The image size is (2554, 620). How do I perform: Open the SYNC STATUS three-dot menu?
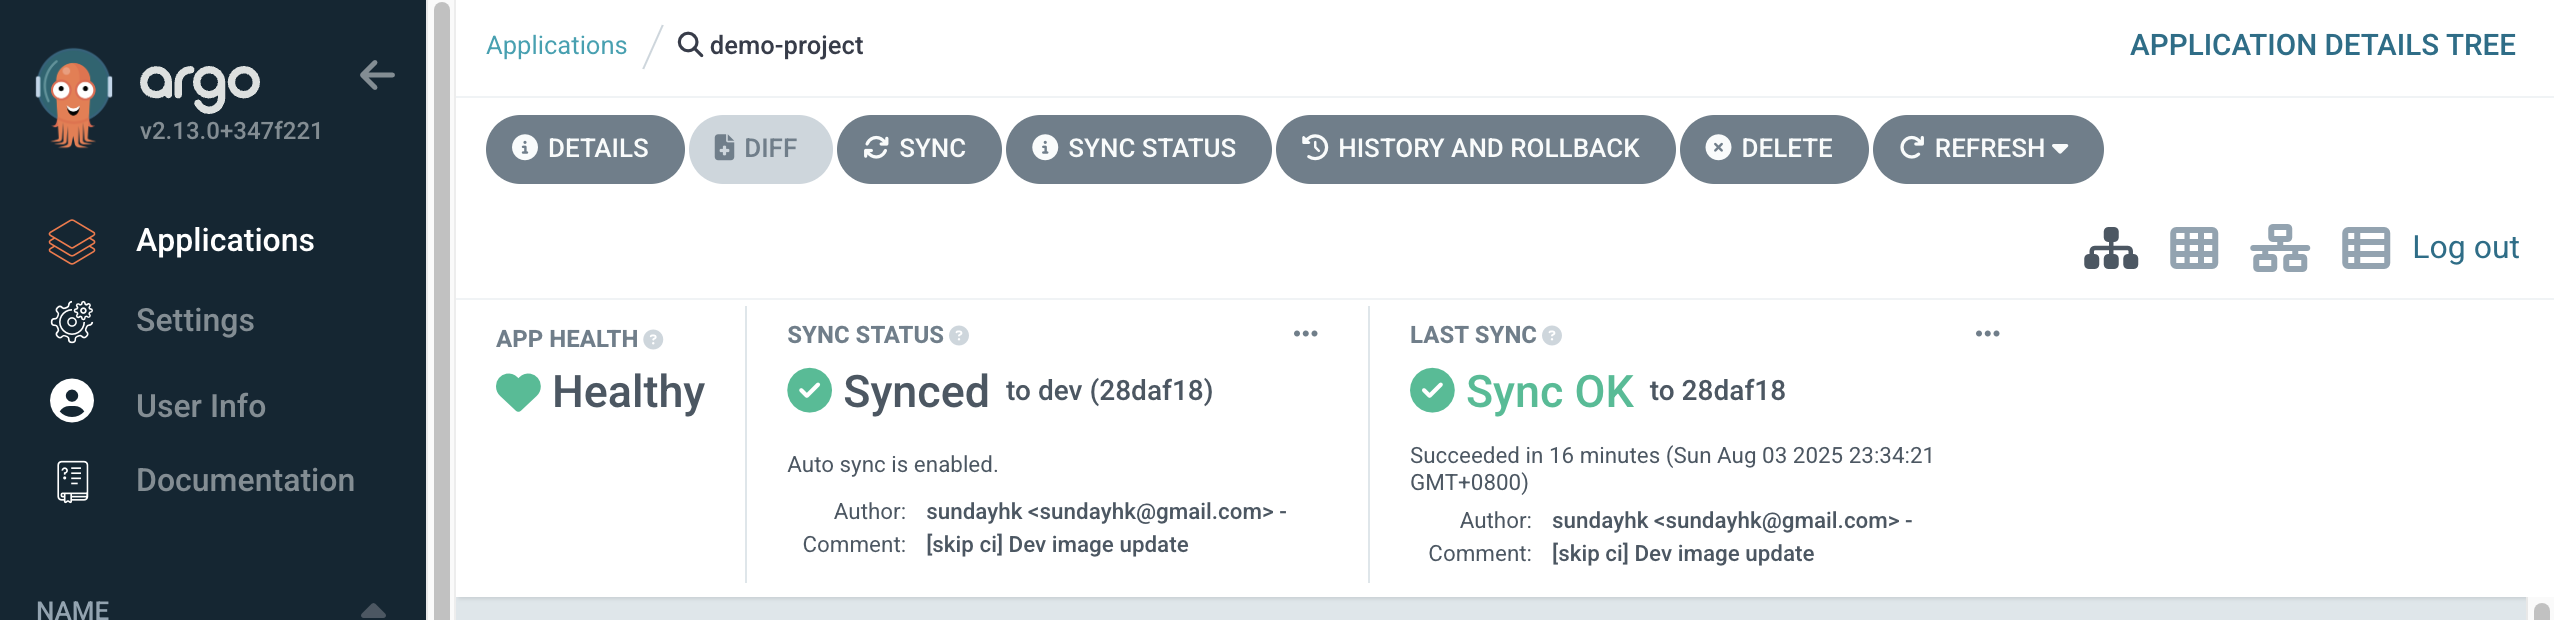(1306, 334)
